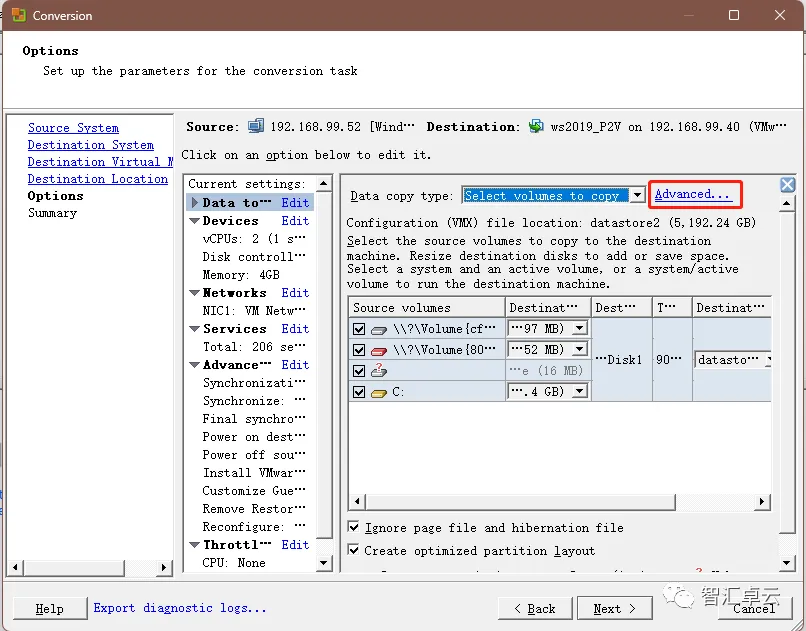The height and width of the screenshot is (631, 806).
Task: Click up arrow of Current settings scrollbar
Action: tap(323, 183)
